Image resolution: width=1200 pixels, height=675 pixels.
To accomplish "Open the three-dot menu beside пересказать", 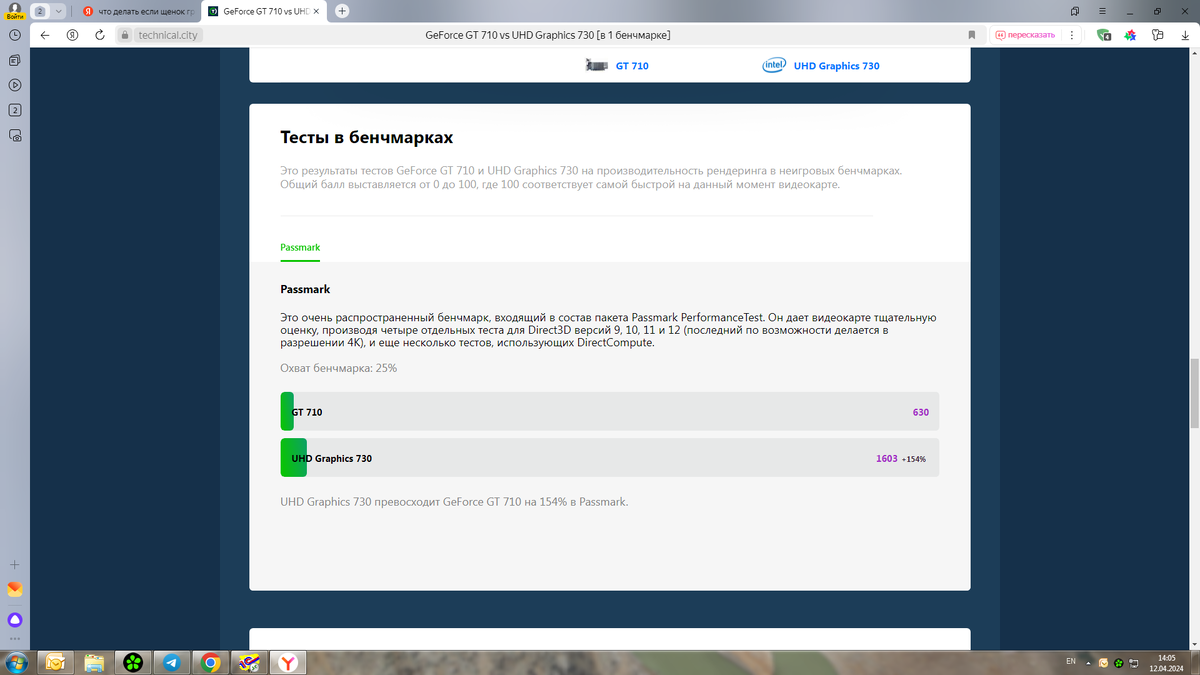I will tap(1071, 34).
